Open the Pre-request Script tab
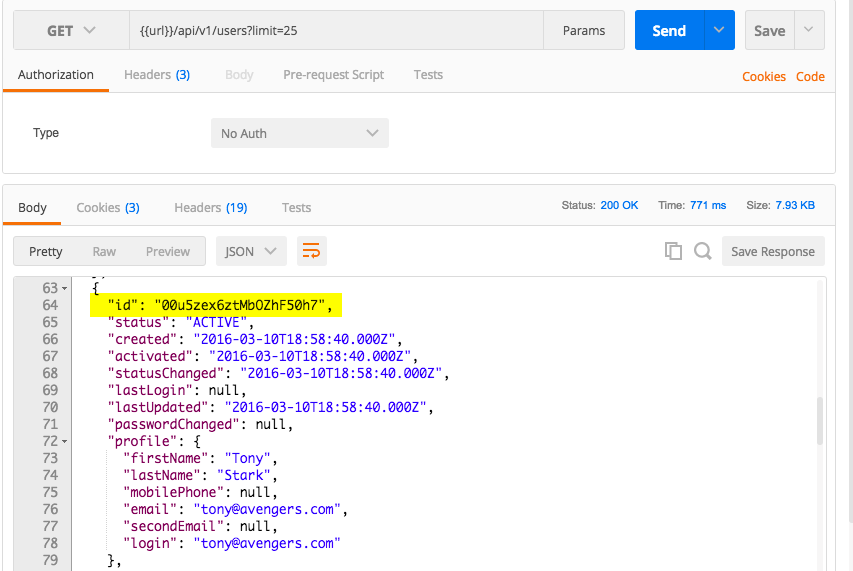The width and height of the screenshot is (853, 571). [x=333, y=75]
